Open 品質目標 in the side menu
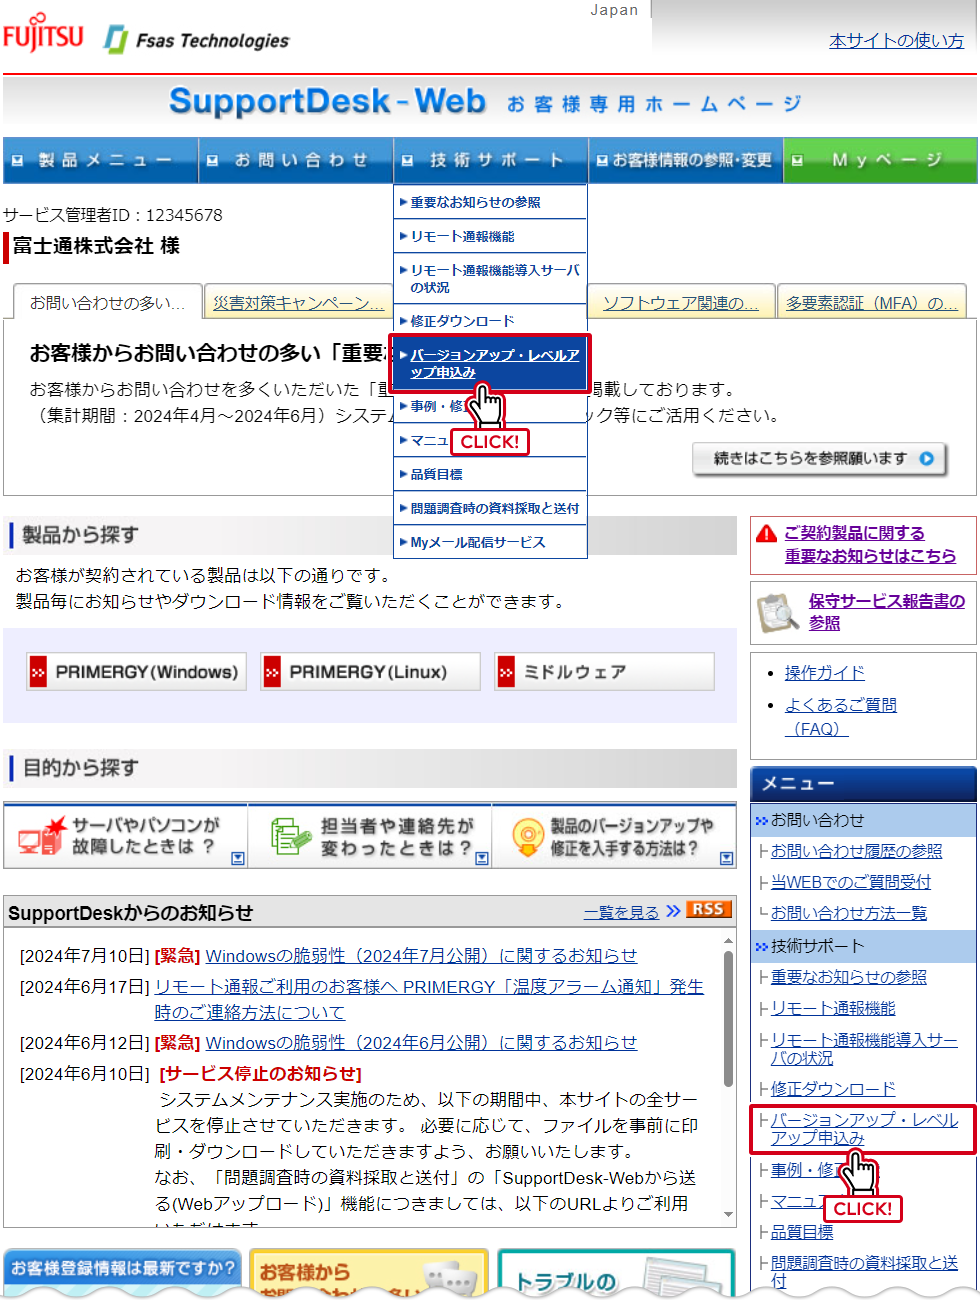980x1300 pixels. tap(802, 1232)
